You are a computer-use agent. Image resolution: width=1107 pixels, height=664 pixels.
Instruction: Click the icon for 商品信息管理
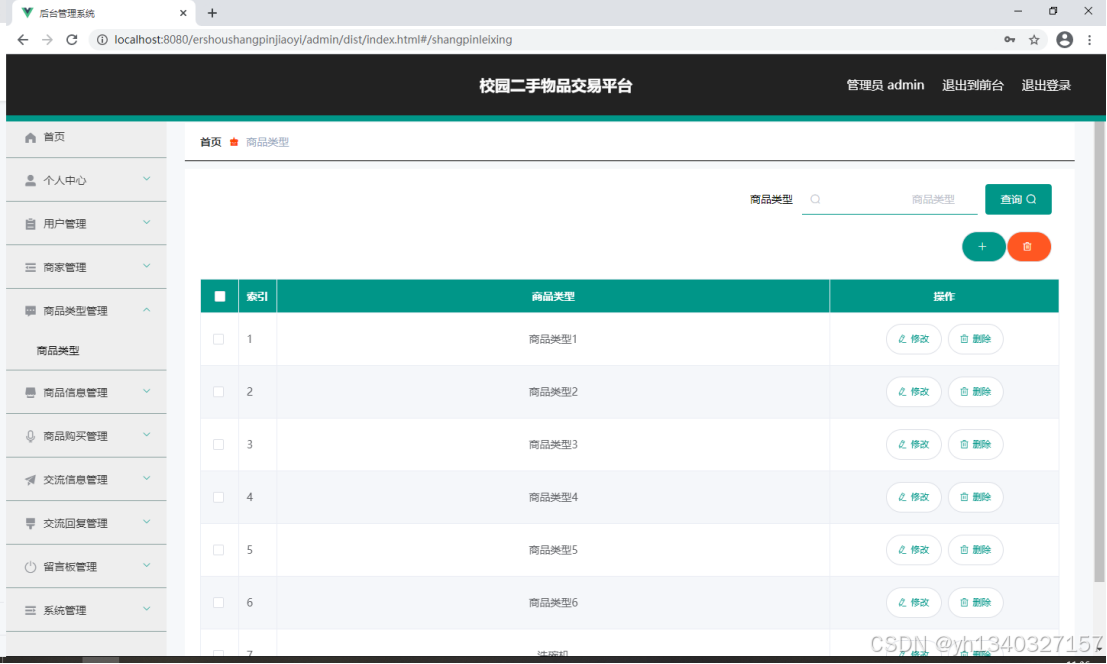click(30, 392)
